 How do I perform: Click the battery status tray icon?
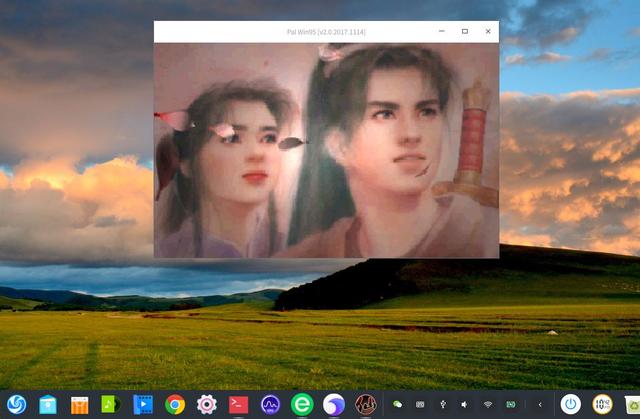pos(511,404)
